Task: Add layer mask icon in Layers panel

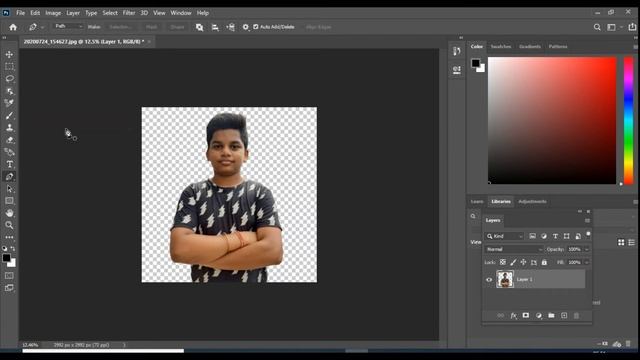Action: pos(526,316)
